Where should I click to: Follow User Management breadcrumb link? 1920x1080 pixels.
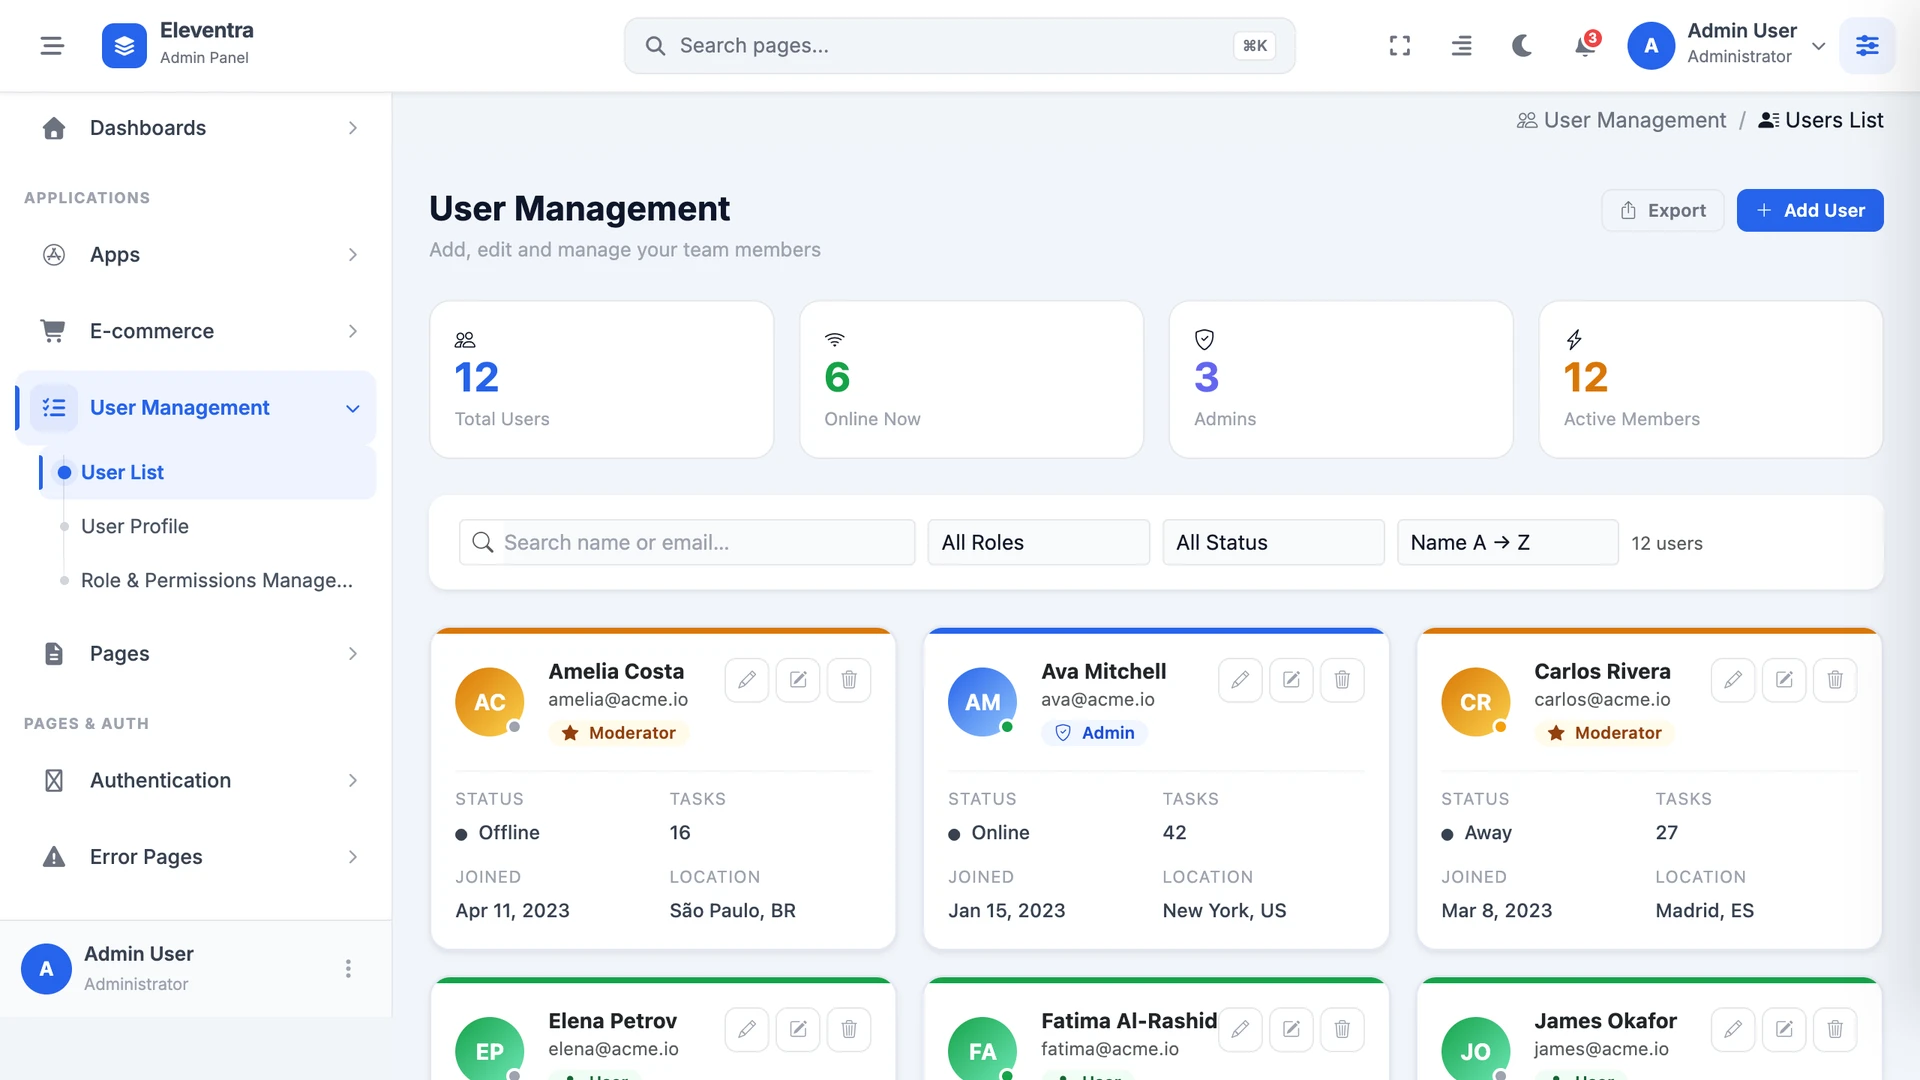pyautogui.click(x=1621, y=120)
